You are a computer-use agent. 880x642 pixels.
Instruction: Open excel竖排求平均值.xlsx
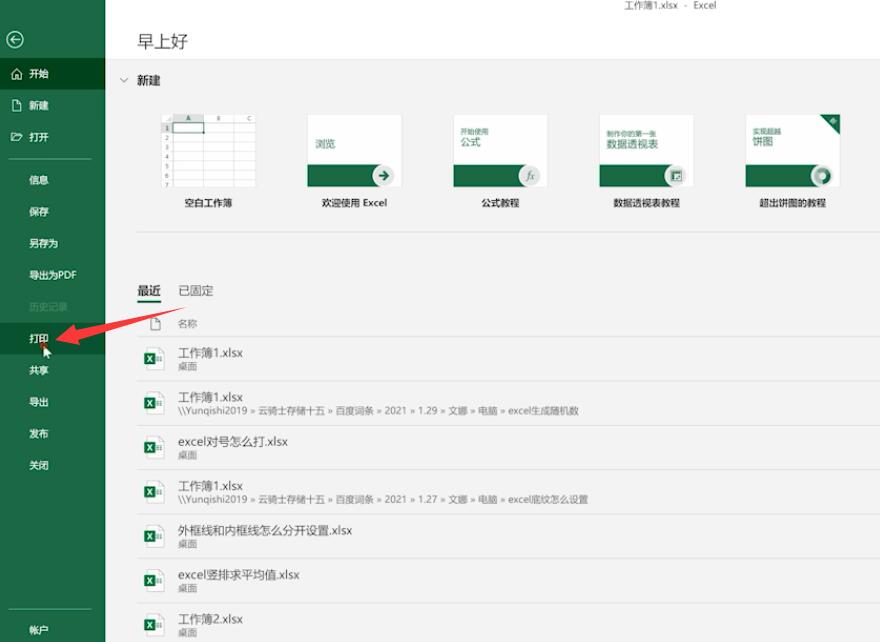[x=508, y=581]
